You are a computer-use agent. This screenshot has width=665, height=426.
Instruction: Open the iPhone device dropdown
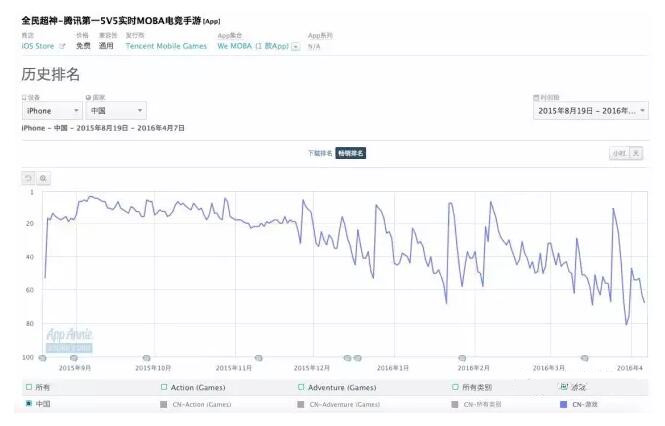point(52,111)
